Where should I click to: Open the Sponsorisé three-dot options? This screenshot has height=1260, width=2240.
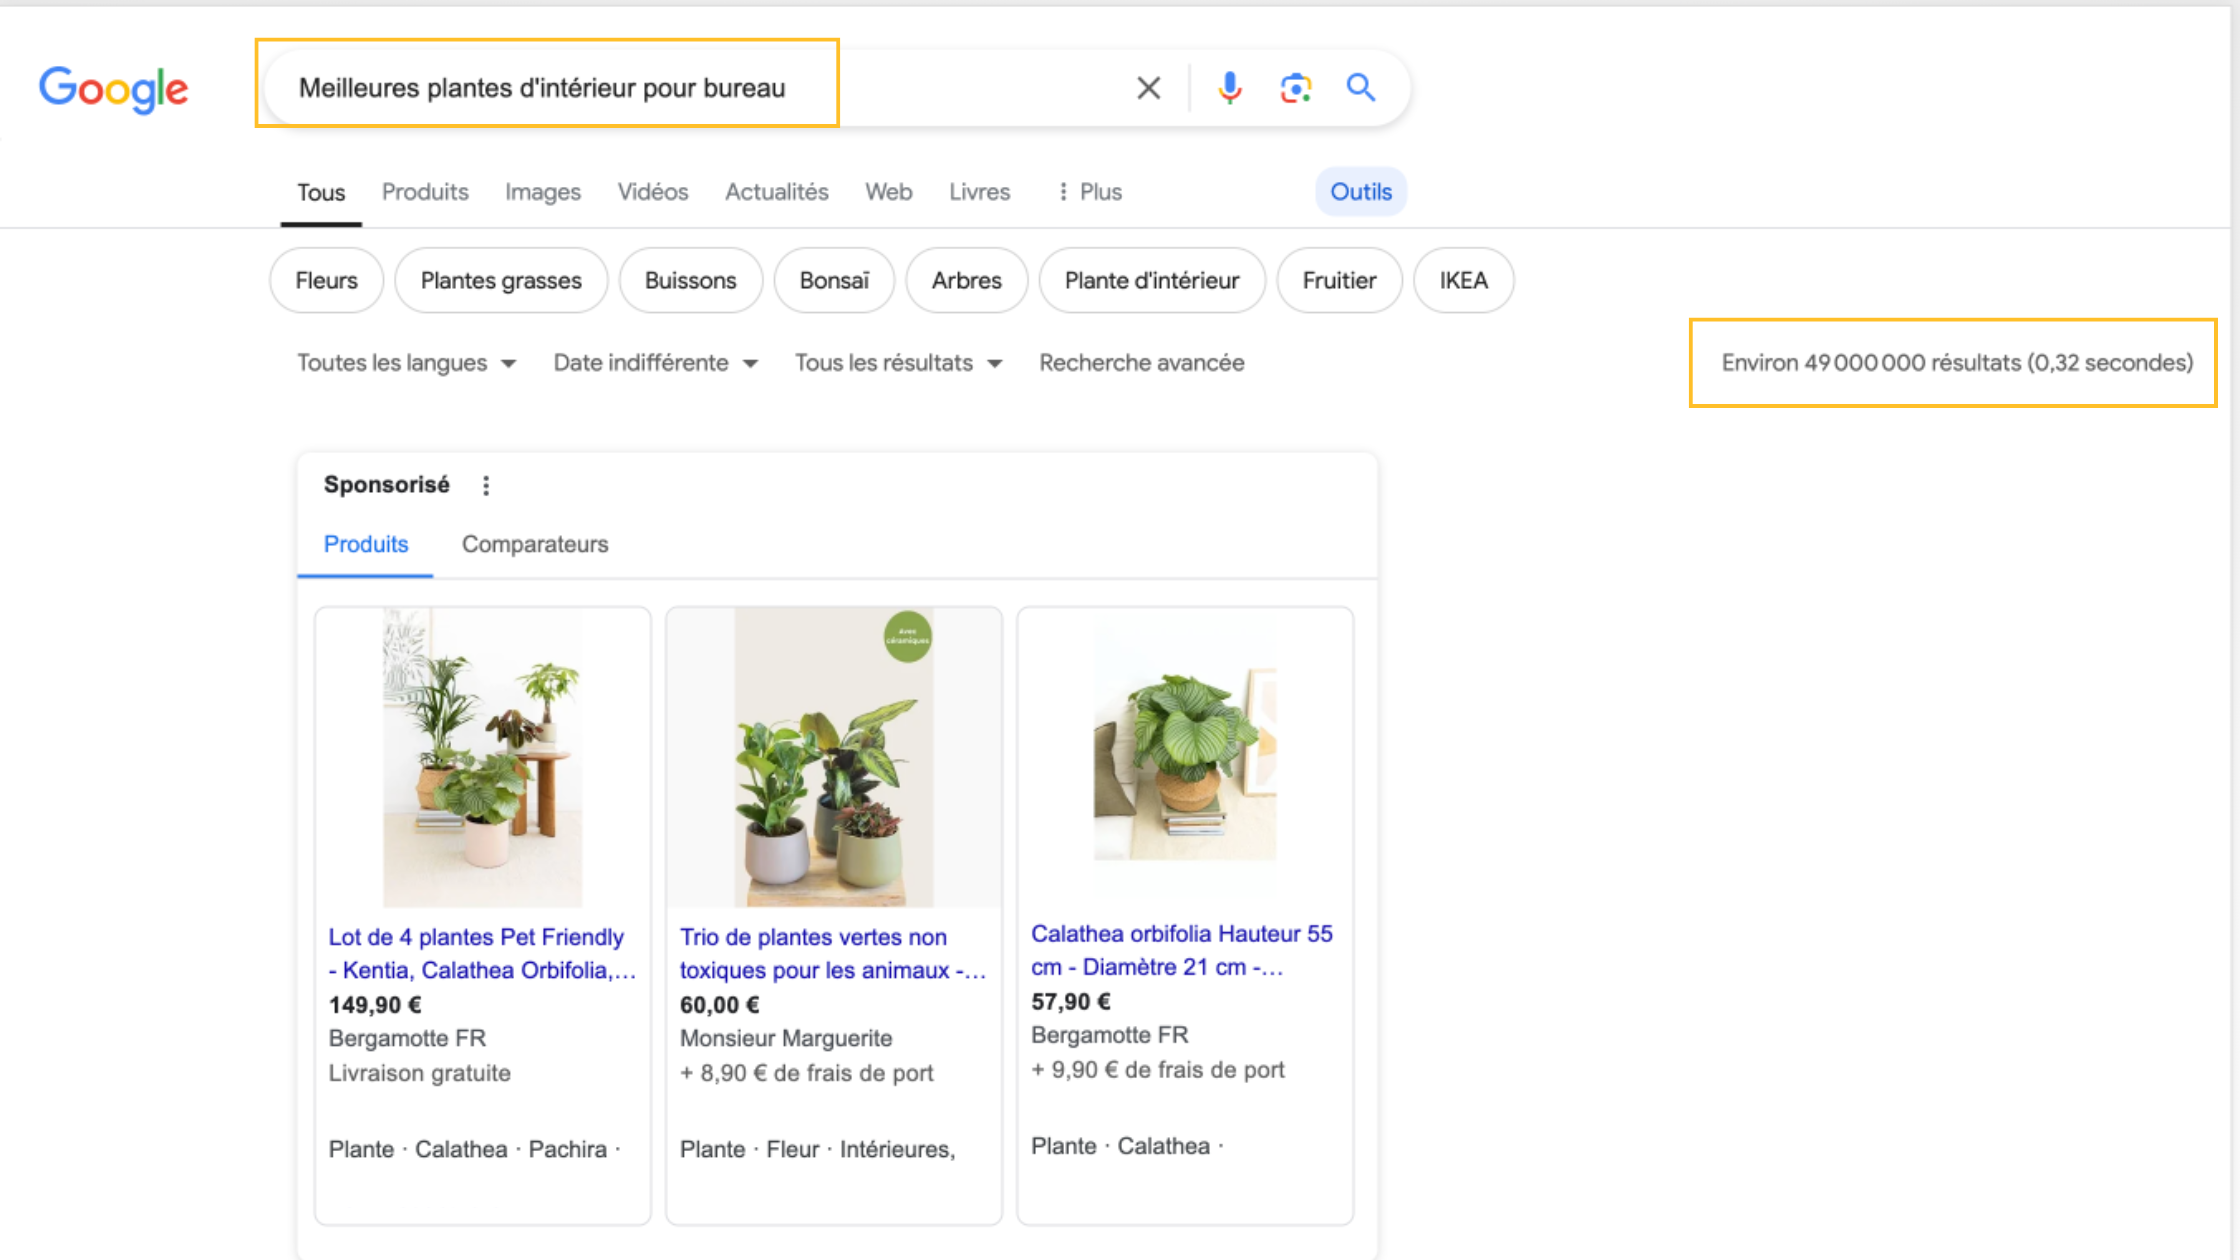(x=486, y=486)
